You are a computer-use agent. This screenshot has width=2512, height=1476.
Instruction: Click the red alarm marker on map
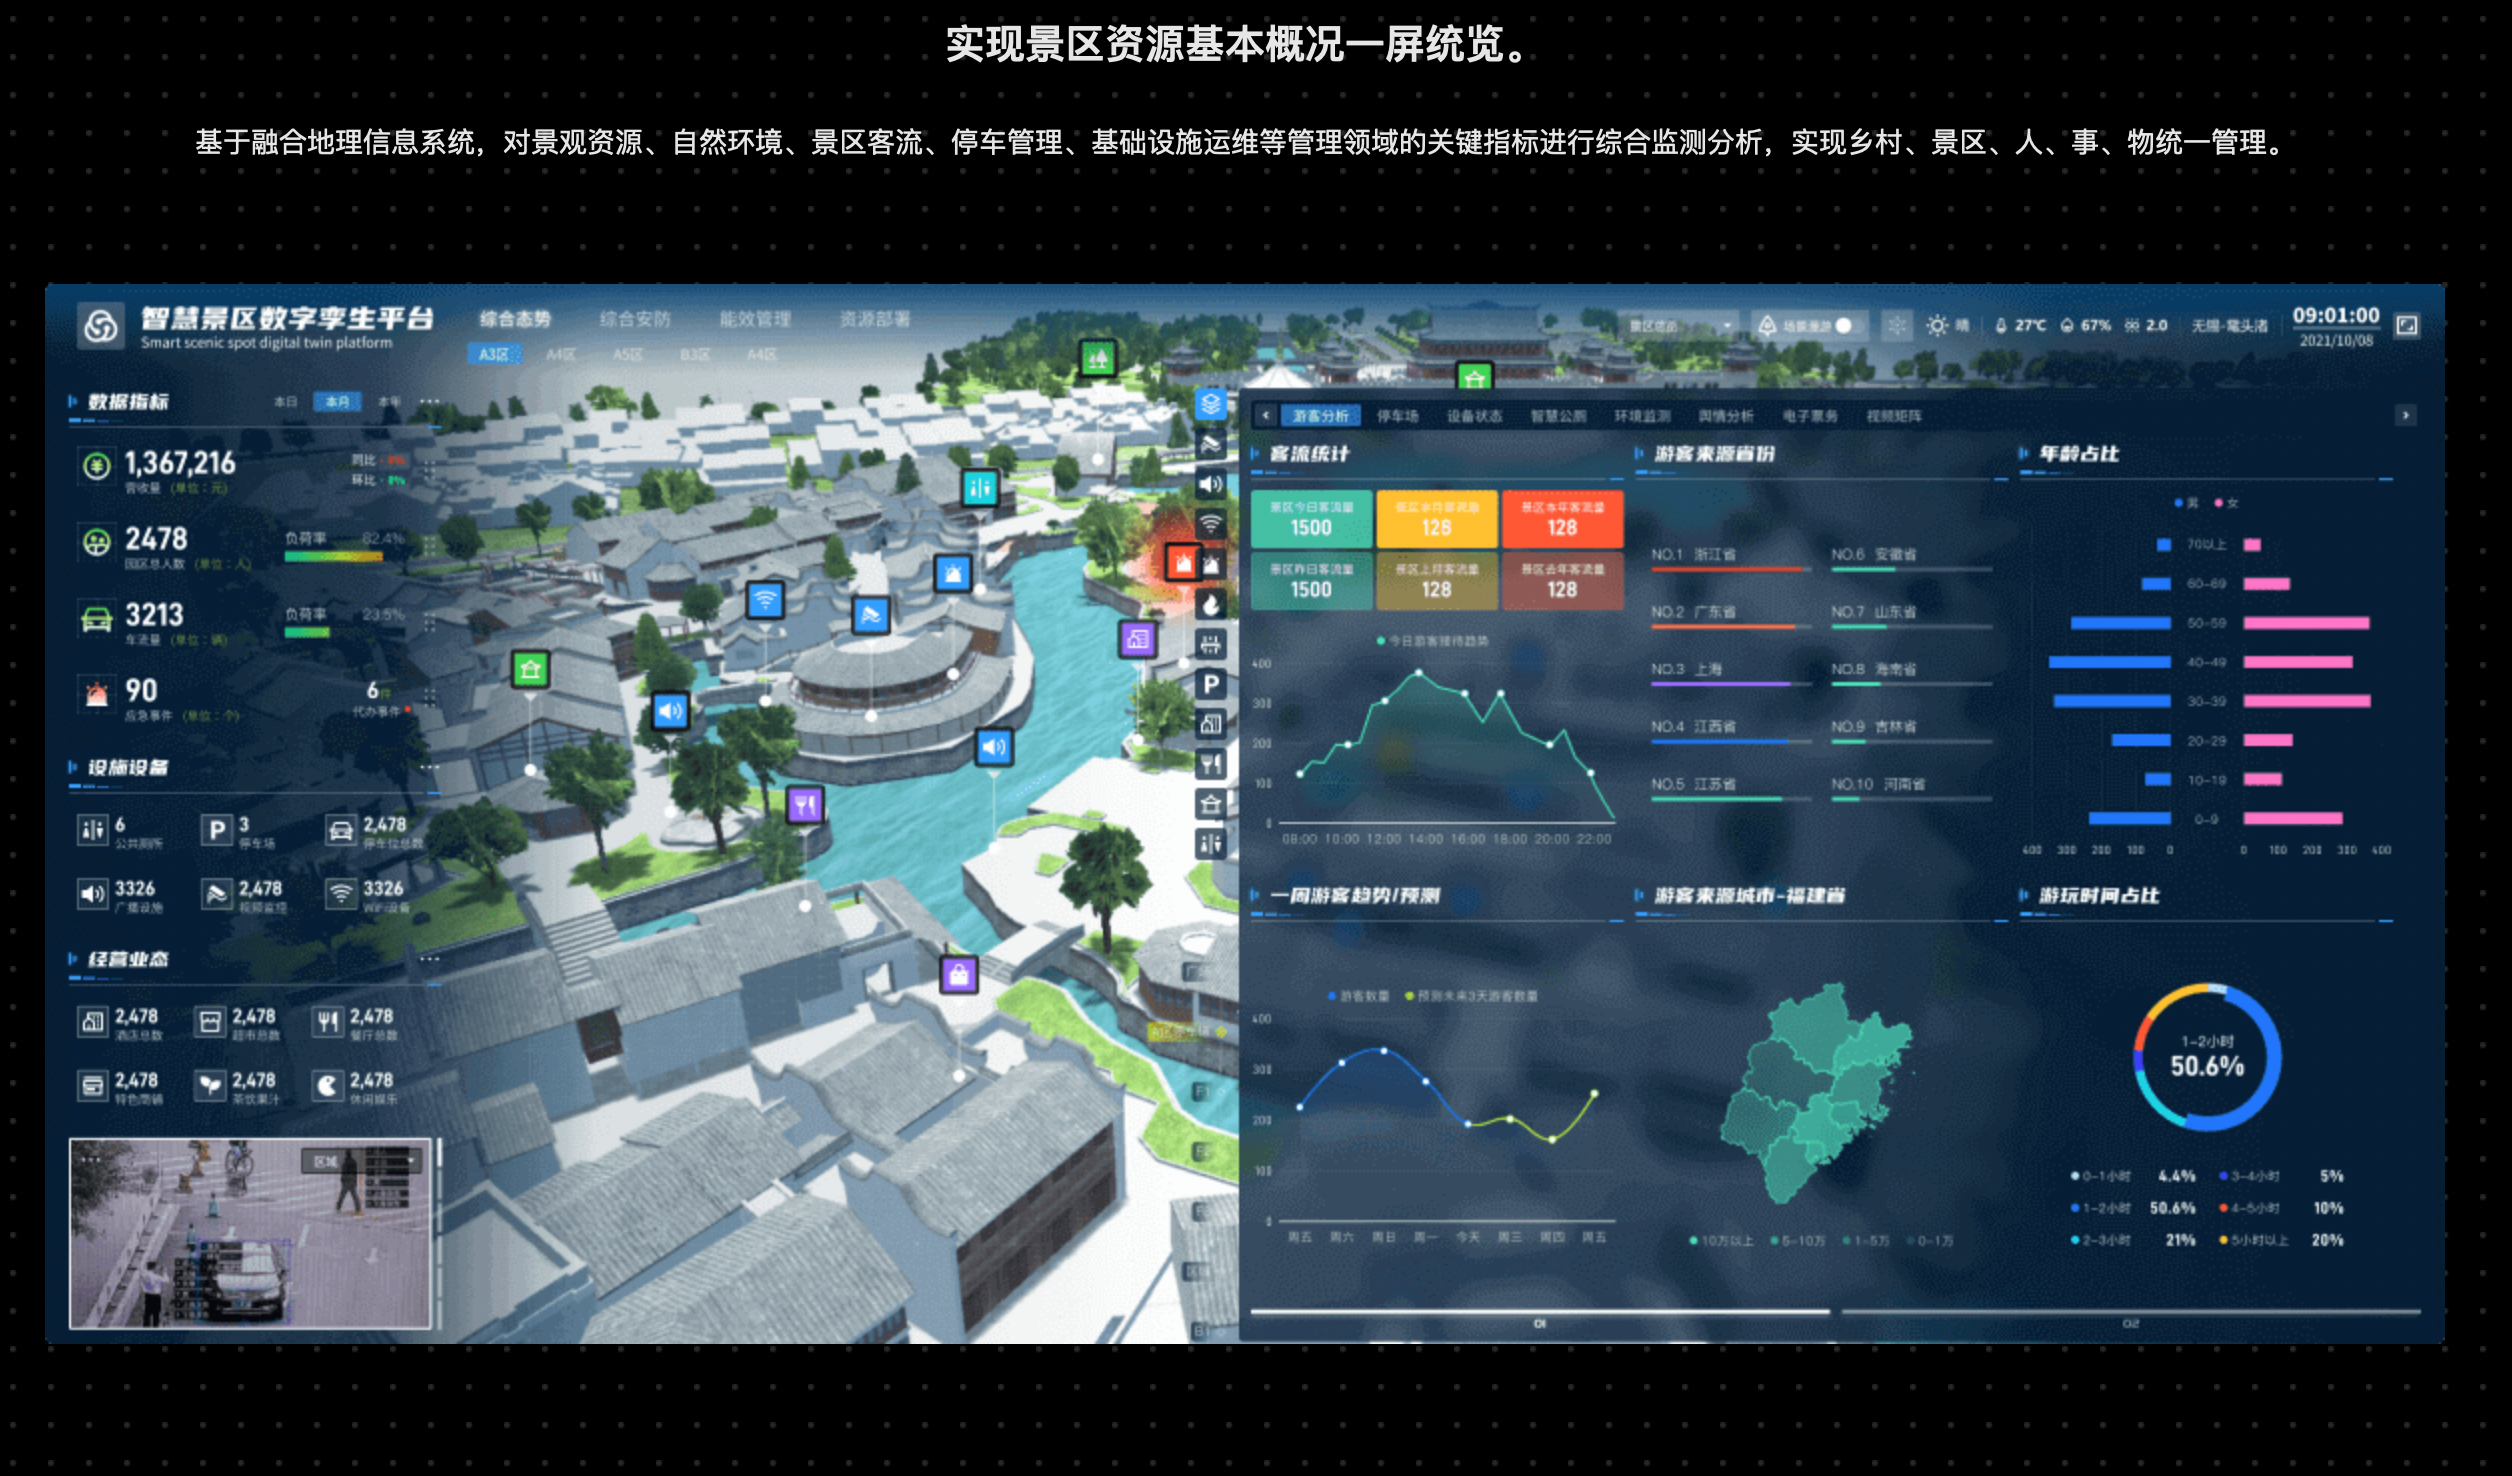[x=1183, y=563]
